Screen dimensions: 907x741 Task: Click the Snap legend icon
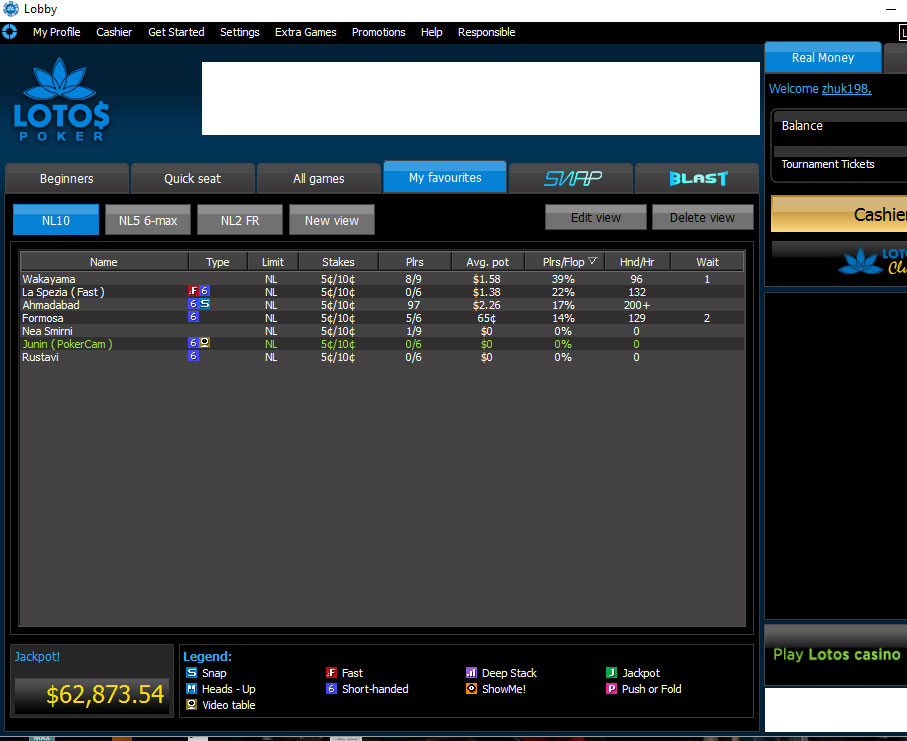tap(191, 673)
